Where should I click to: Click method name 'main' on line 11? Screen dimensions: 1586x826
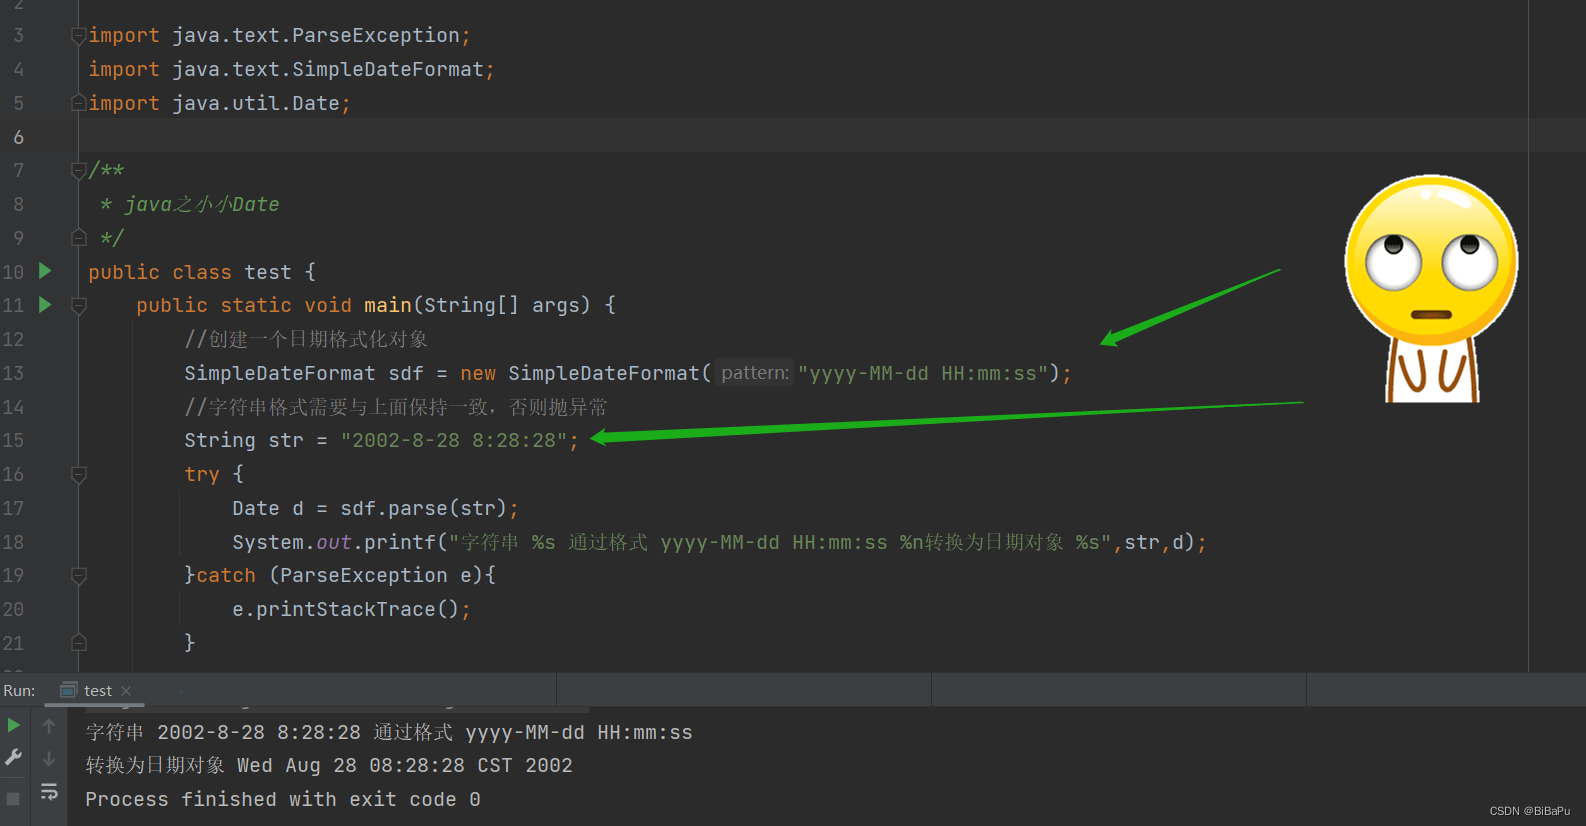(388, 305)
